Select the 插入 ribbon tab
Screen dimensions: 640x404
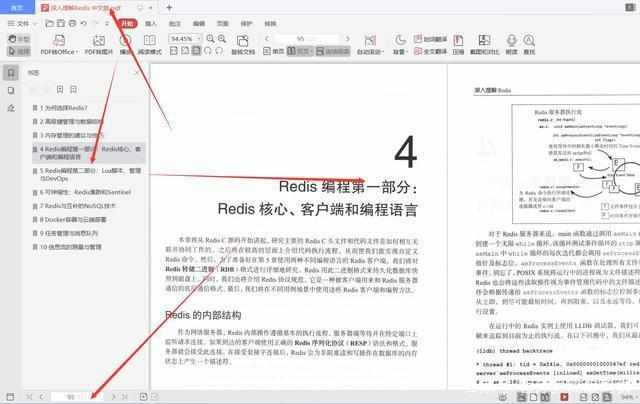point(151,24)
